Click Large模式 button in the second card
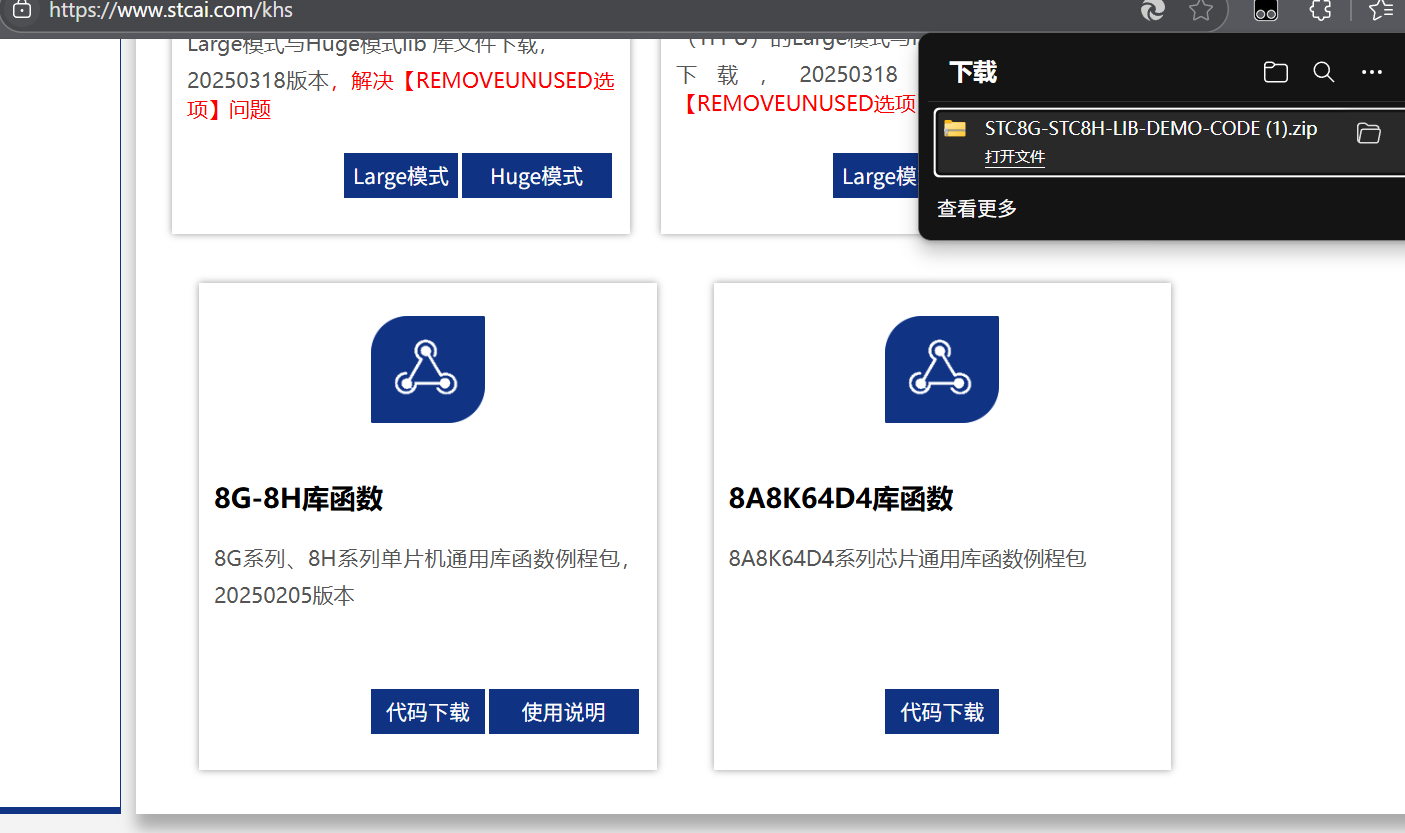This screenshot has width=1405, height=833. 876,176
